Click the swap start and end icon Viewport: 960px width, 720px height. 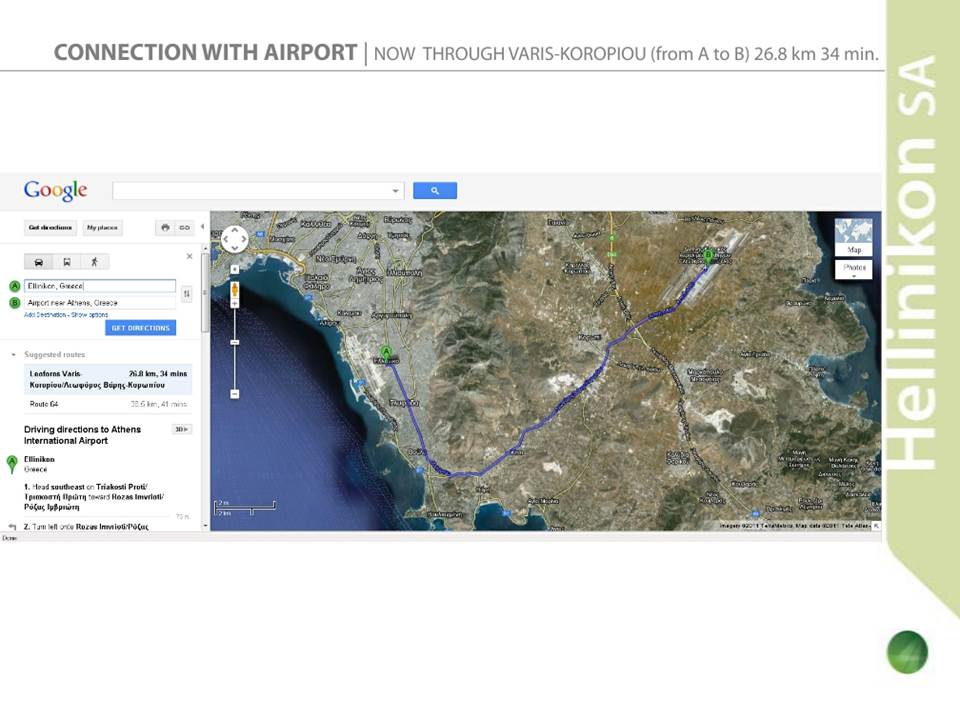[x=187, y=294]
